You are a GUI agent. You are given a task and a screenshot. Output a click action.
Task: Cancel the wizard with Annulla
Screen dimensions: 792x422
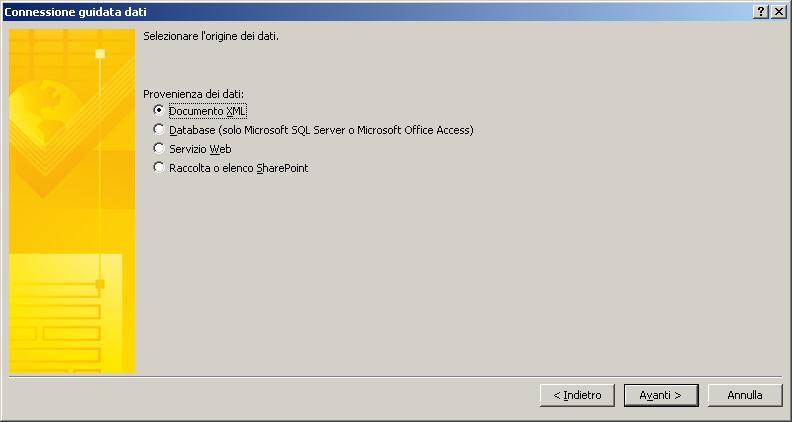745,395
